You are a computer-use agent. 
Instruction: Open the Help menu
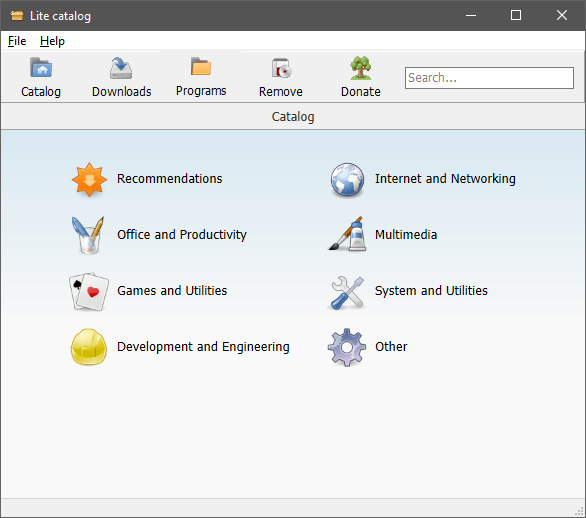click(52, 41)
